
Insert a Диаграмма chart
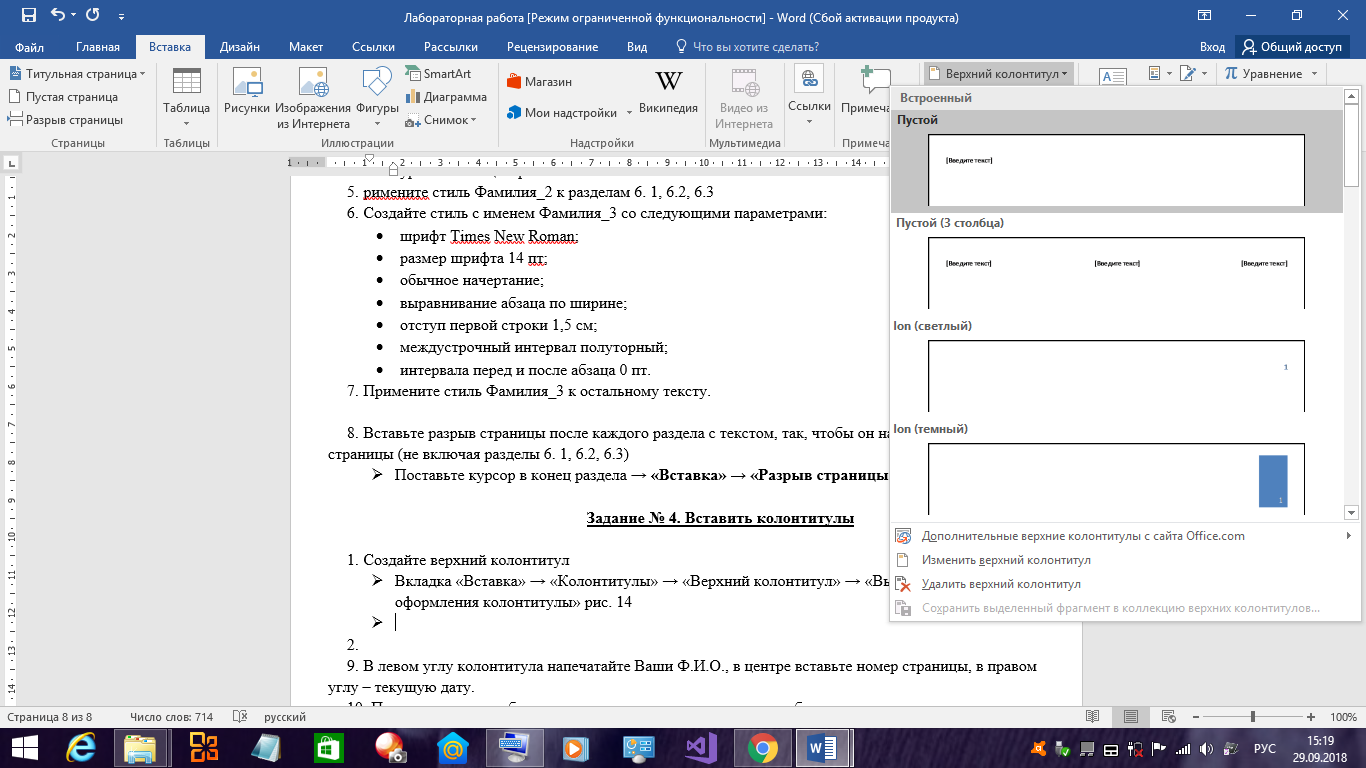tap(446, 97)
